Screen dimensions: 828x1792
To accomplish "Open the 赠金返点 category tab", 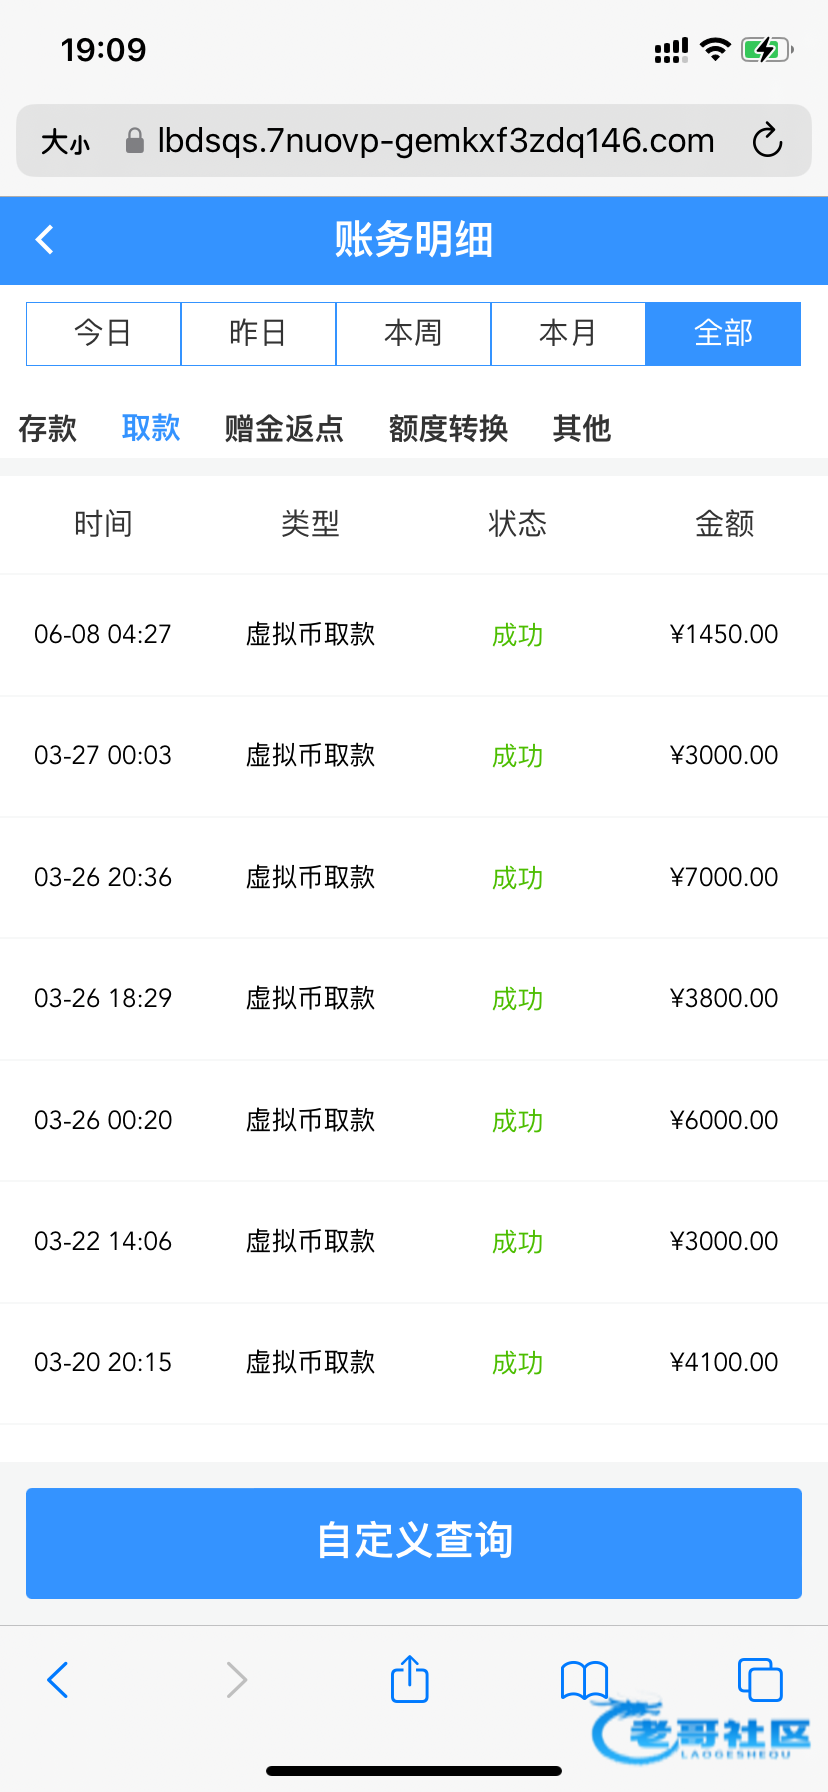I will click(284, 428).
